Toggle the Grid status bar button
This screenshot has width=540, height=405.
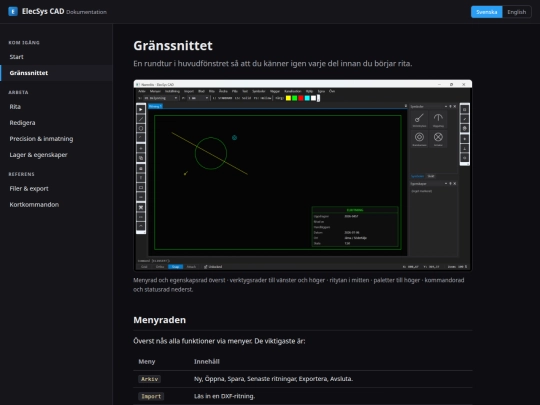[144, 267]
